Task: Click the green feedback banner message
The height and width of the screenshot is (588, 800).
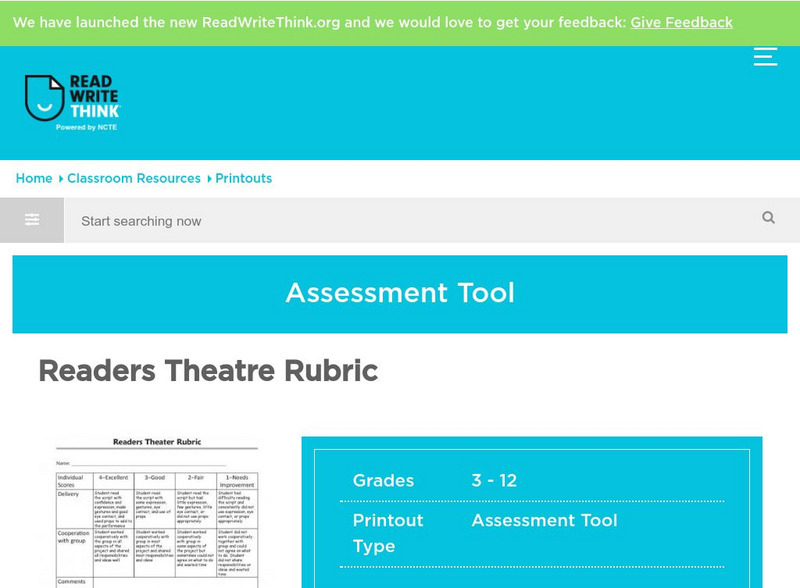Action: pyautogui.click(x=320, y=21)
